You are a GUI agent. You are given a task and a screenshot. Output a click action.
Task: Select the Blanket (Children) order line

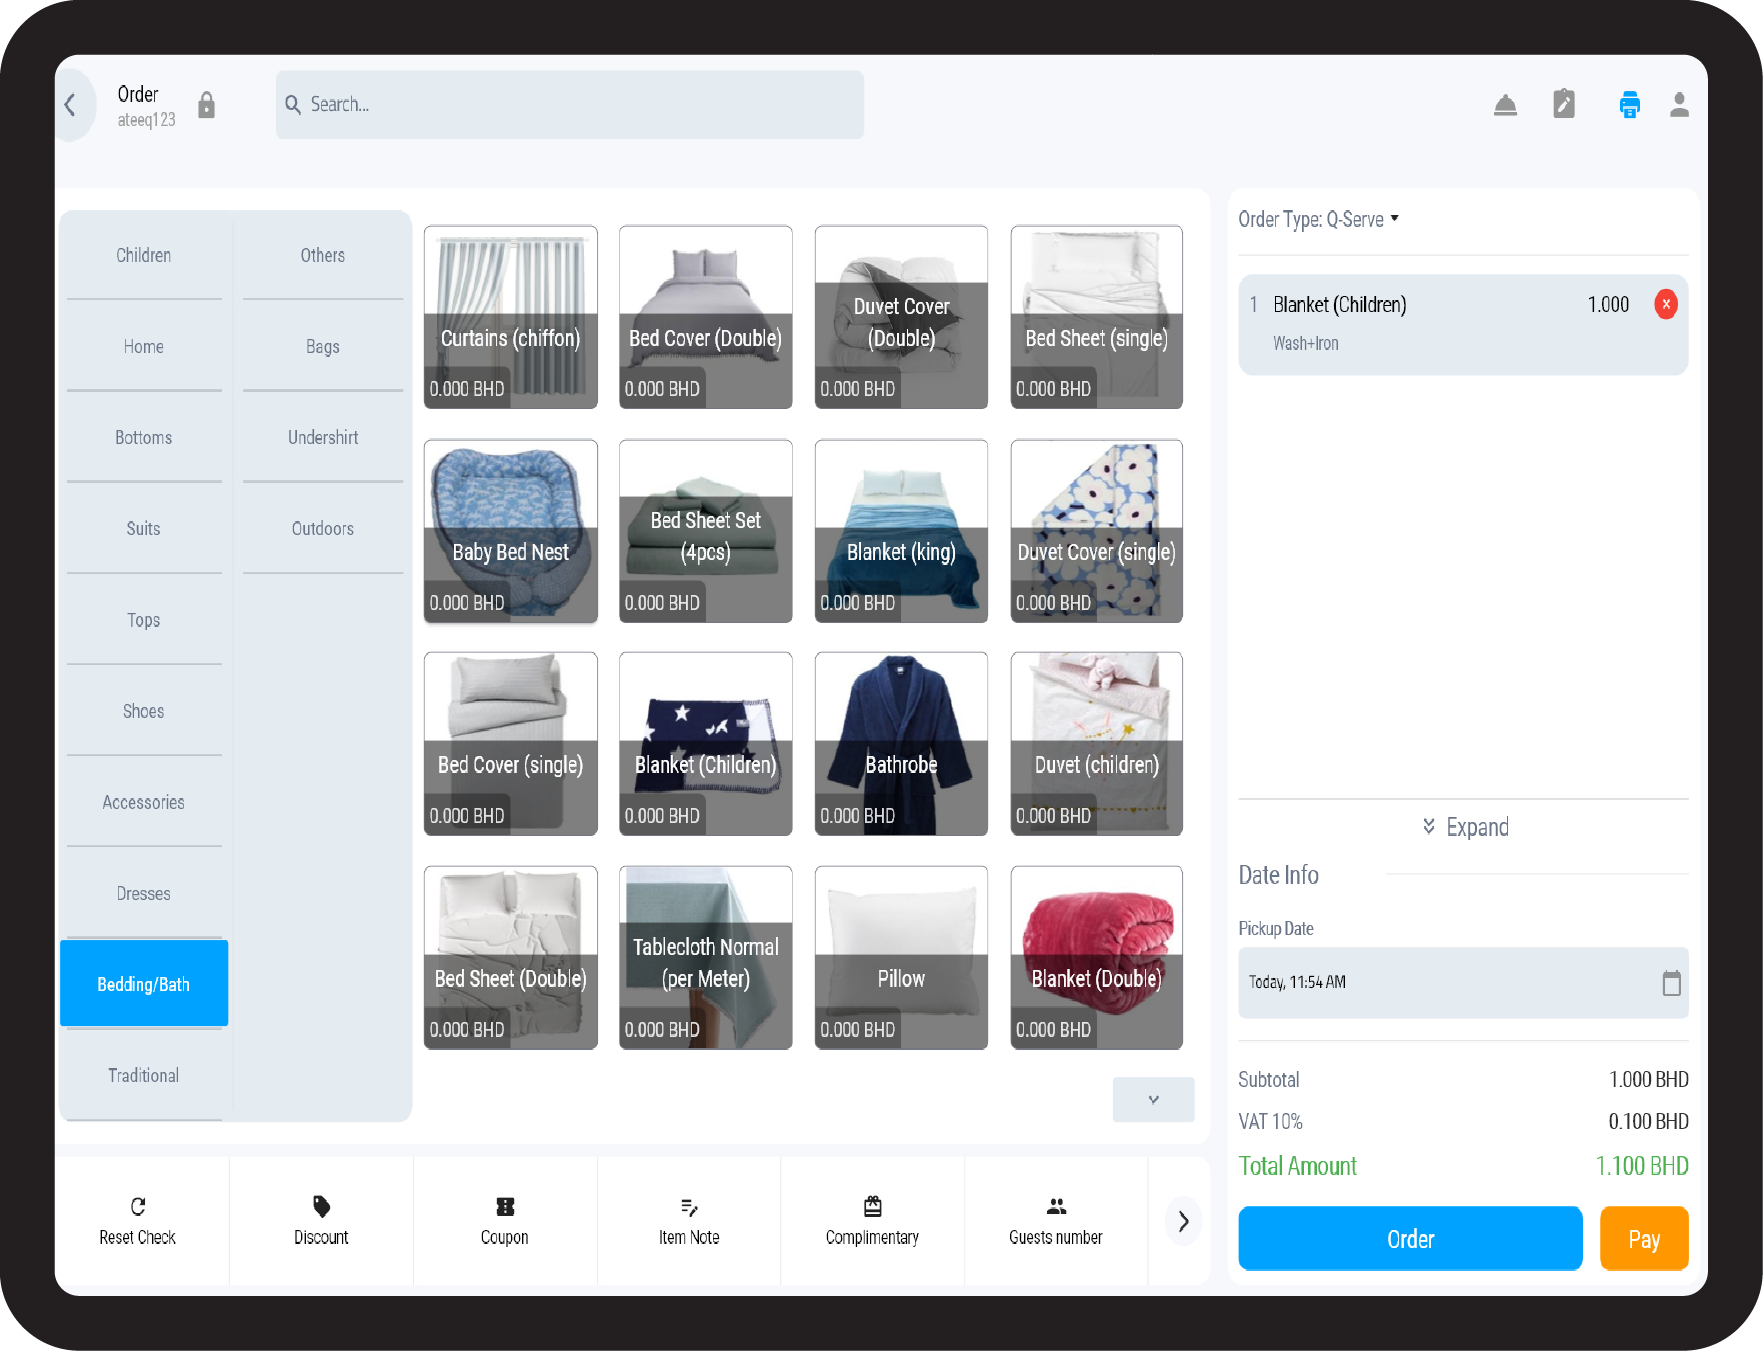(1463, 325)
